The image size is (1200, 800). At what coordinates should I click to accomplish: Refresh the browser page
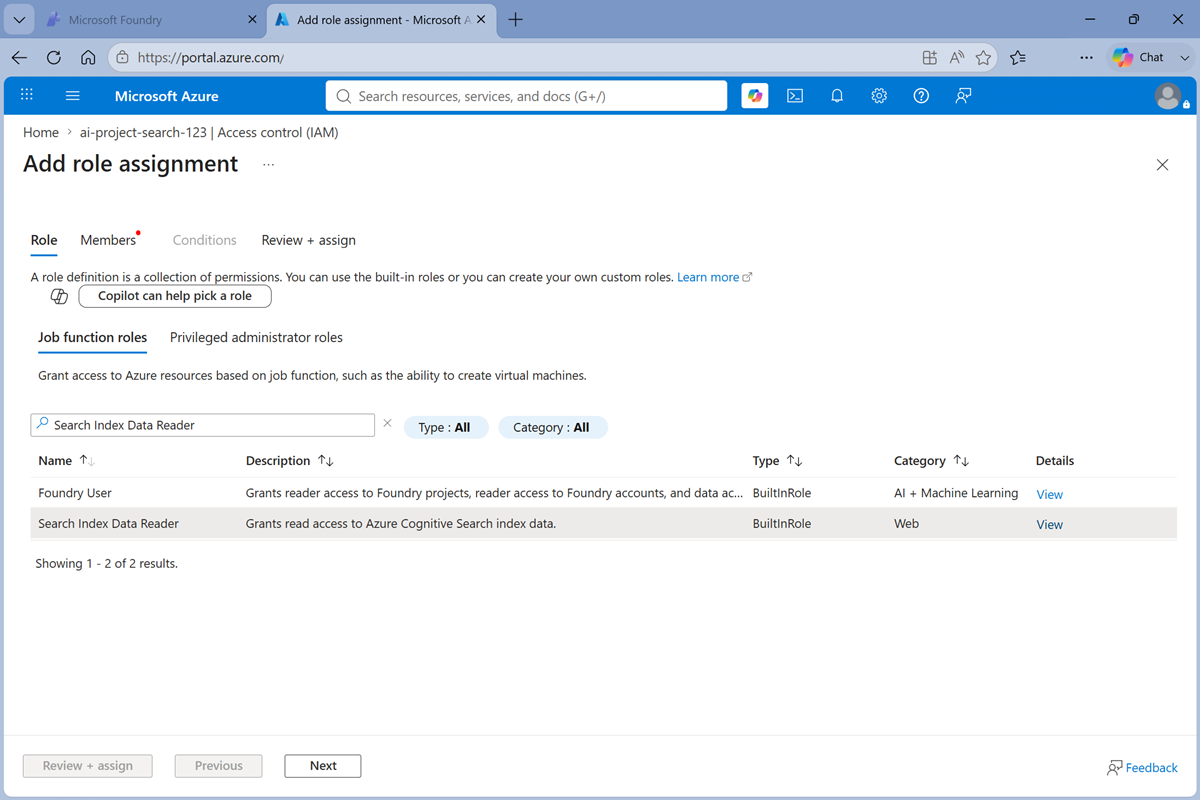point(54,58)
